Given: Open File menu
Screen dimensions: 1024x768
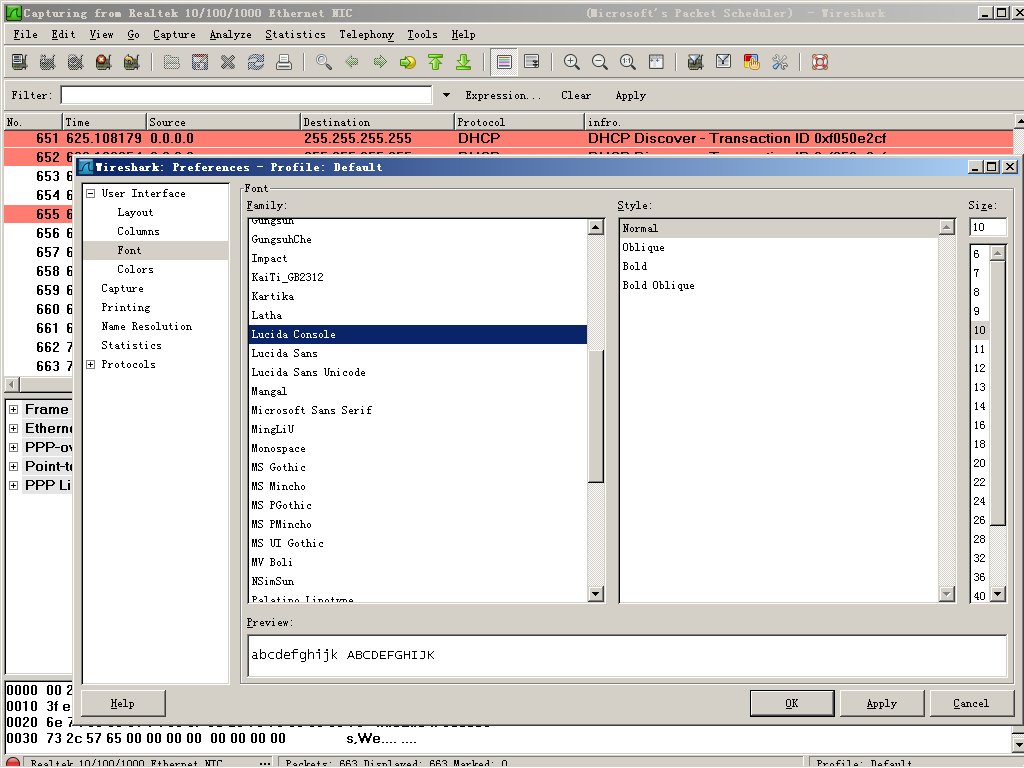Looking at the screenshot, I should [x=25, y=35].
